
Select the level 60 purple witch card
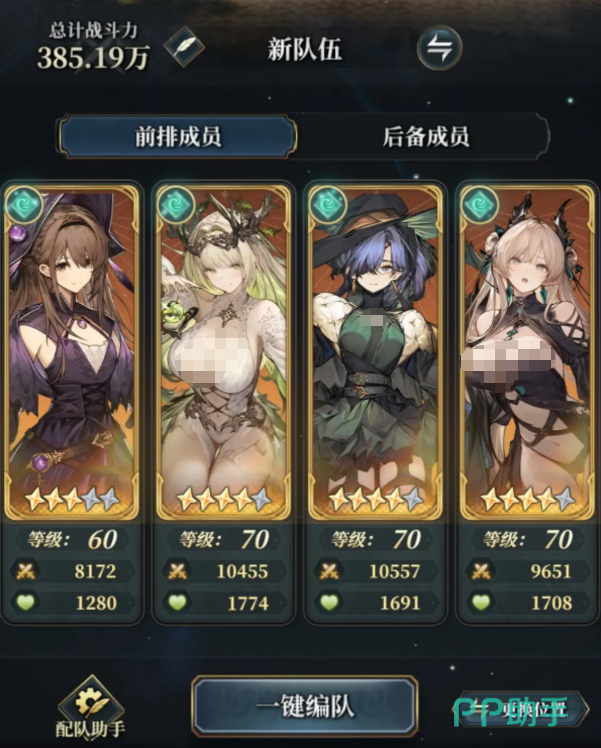72,352
